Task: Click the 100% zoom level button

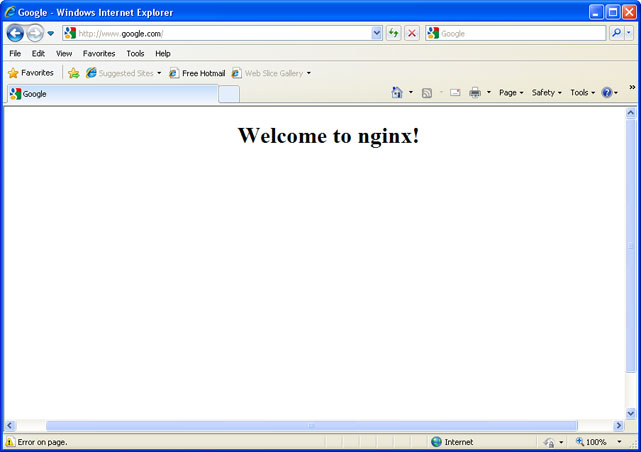Action: 592,442
